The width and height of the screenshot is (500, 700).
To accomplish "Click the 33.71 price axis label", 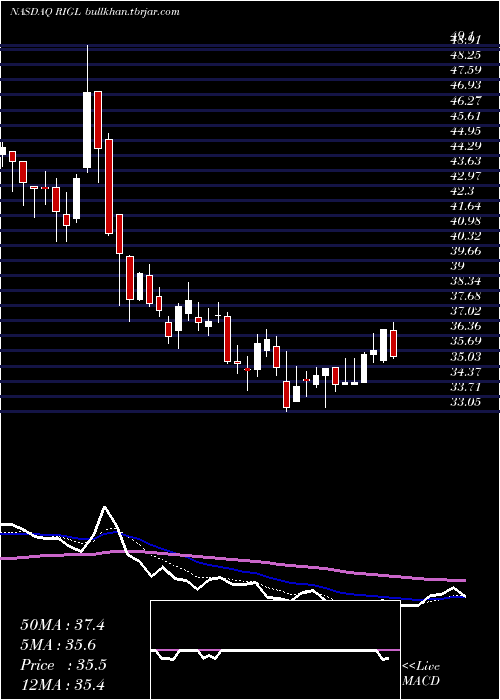I will (x=467, y=387).
